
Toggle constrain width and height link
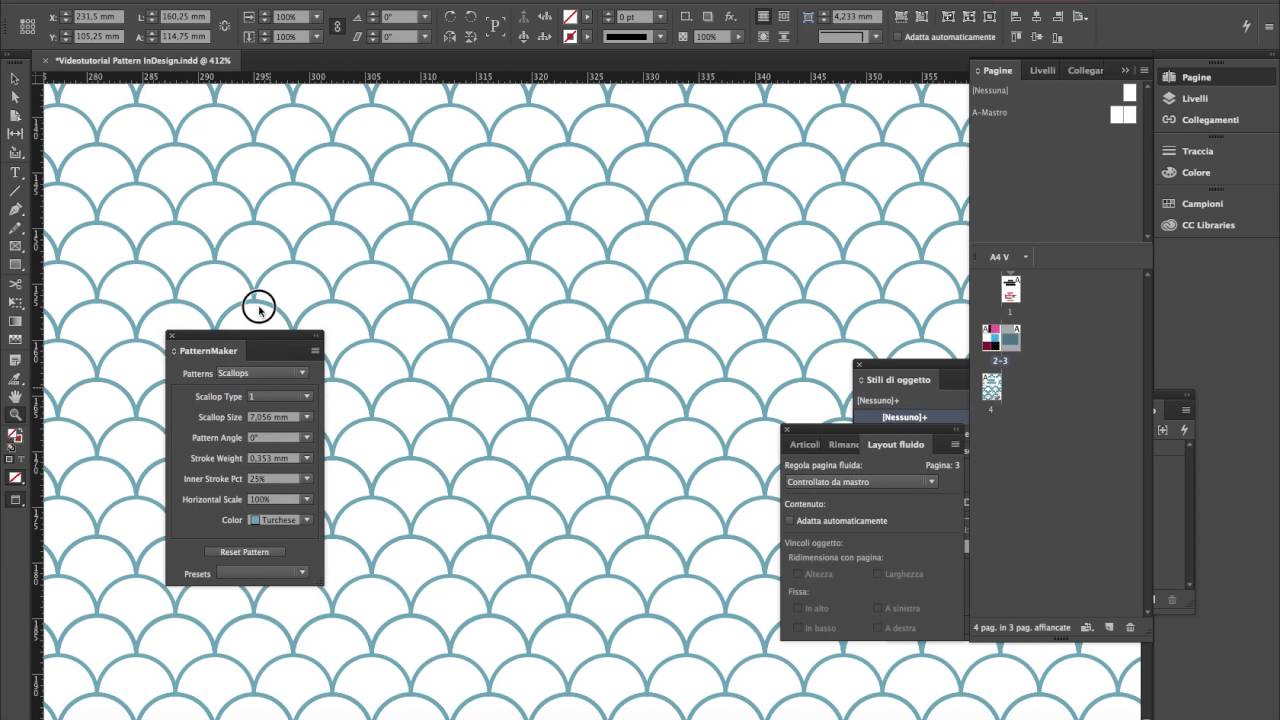[223, 27]
